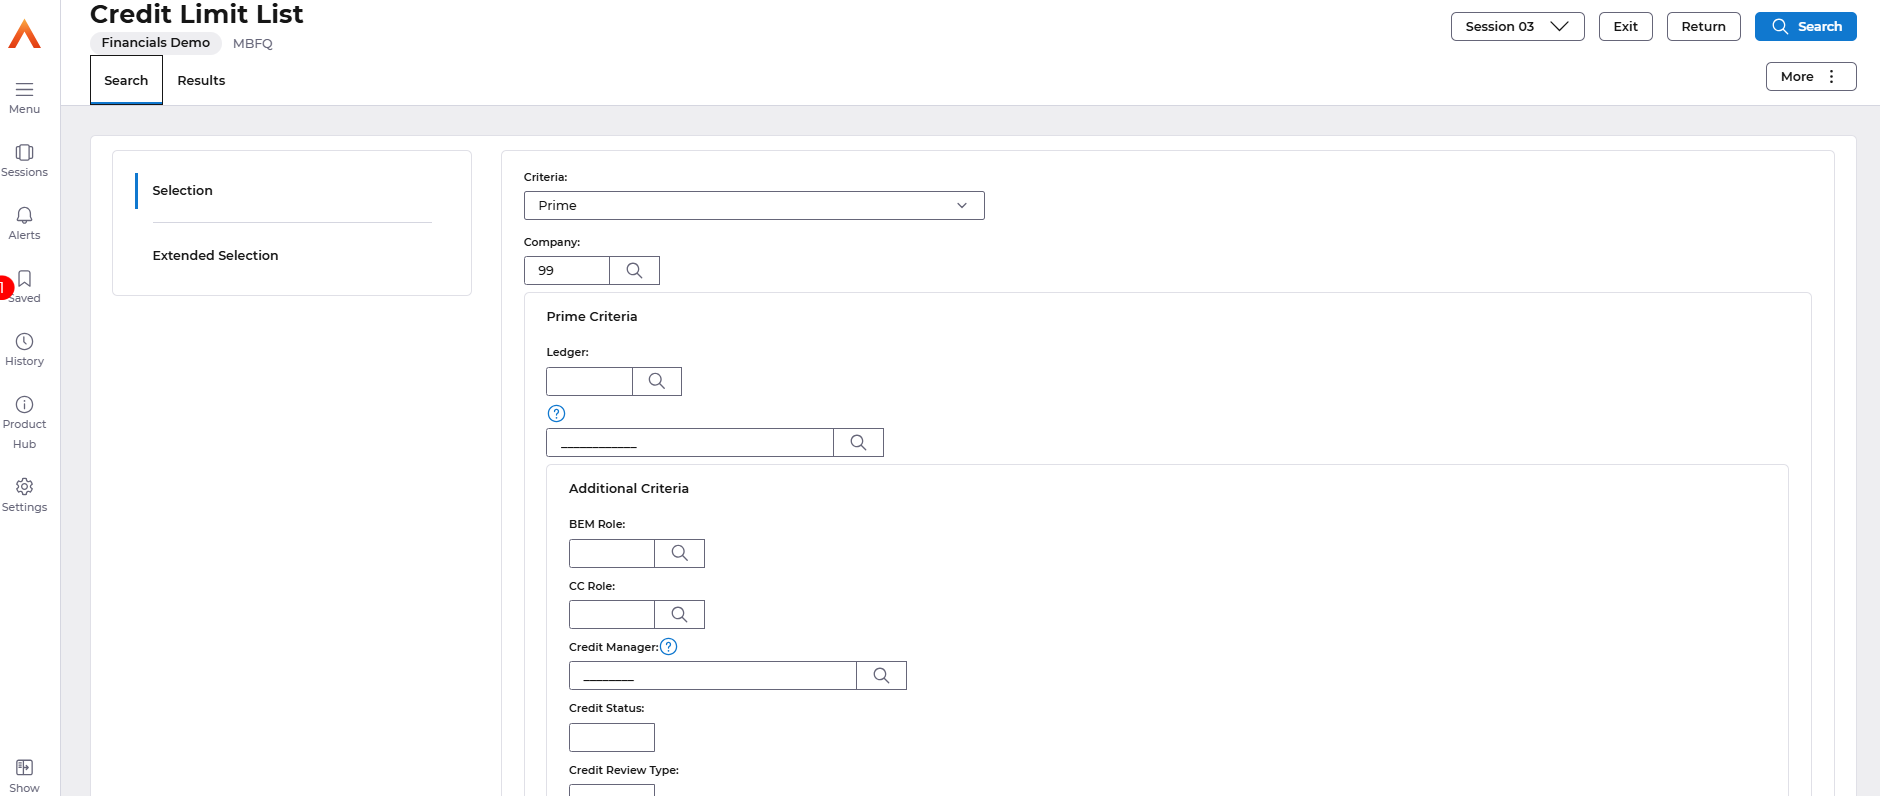The image size is (1880, 796).
Task: Show Alerts bell icon
Action: coord(24,215)
